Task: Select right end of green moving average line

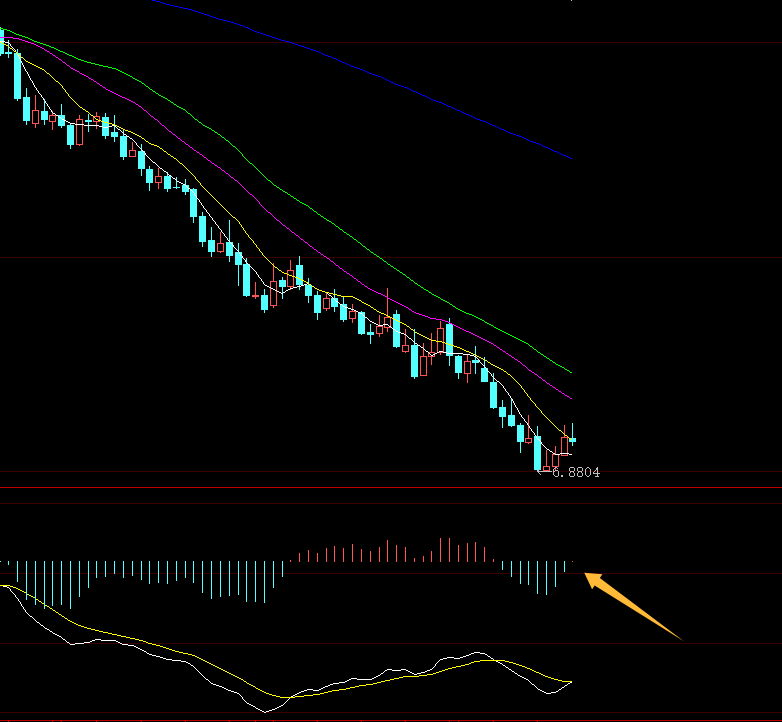Action: click(570, 372)
